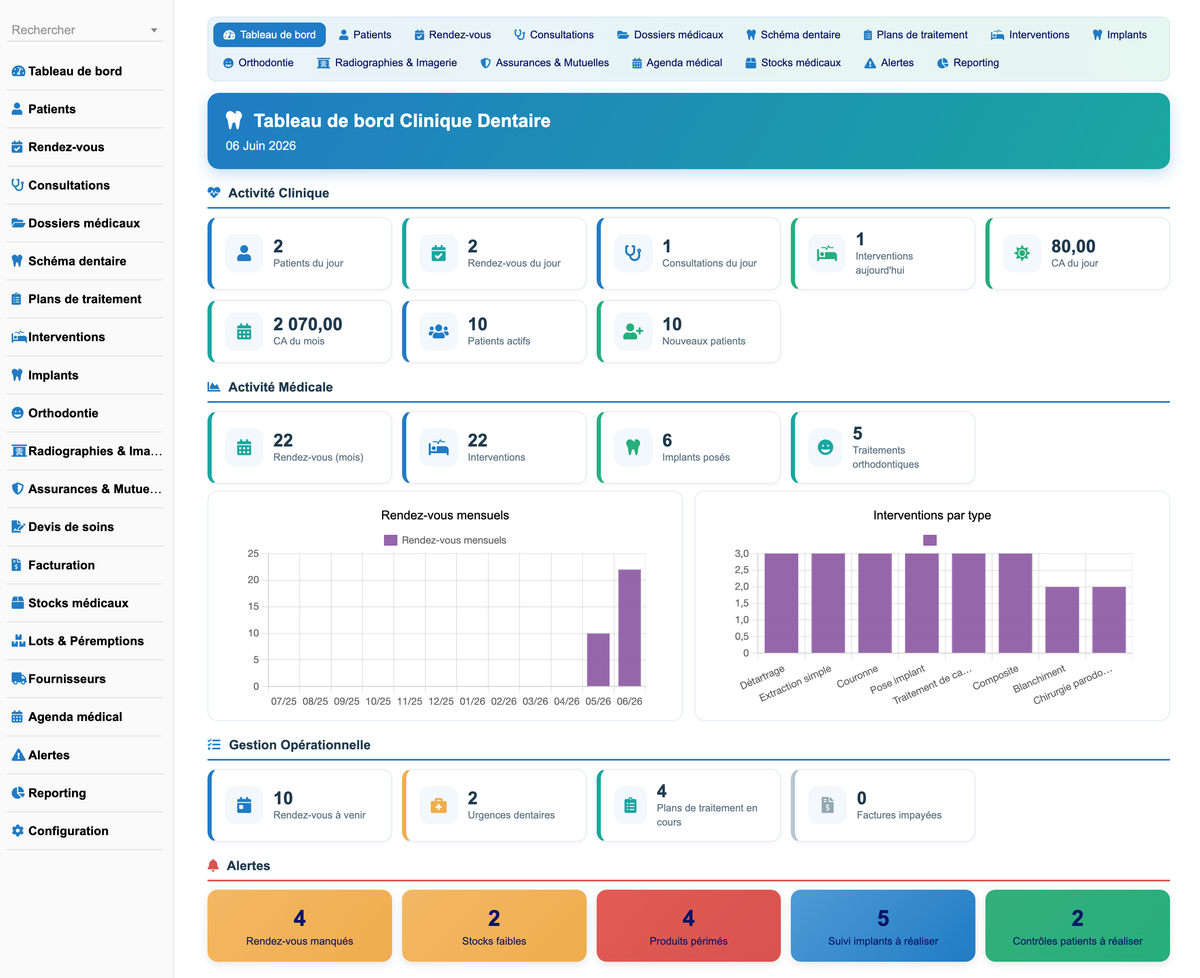Open top Radiographies & Imagerie tab
The image size is (1200, 978).
(x=387, y=63)
